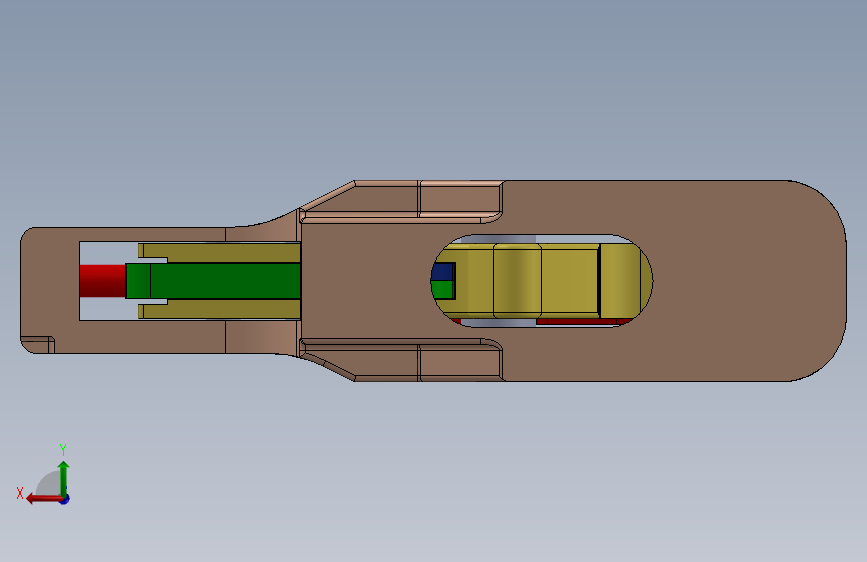Click the blue Z axis ball of triad
867x562 pixels.
pyautogui.click(x=65, y=499)
